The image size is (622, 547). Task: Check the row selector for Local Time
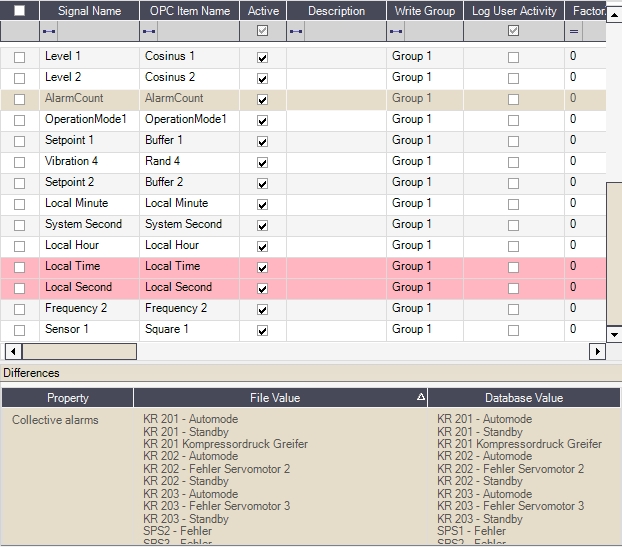20,267
